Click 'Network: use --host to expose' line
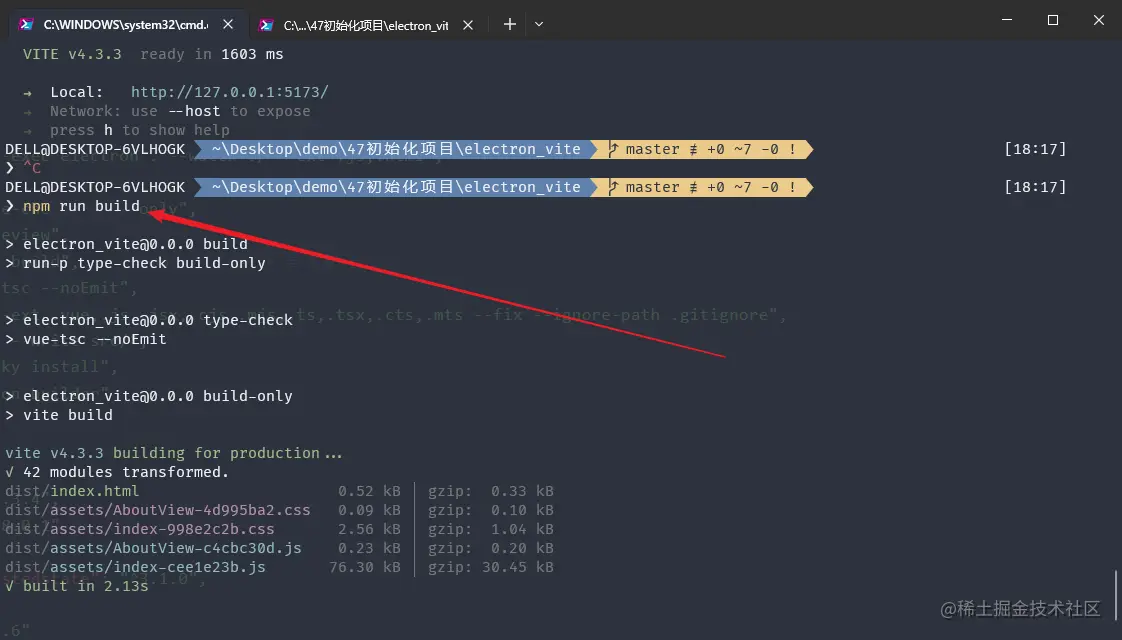Screen dimensions: 1122x640 click(180, 111)
